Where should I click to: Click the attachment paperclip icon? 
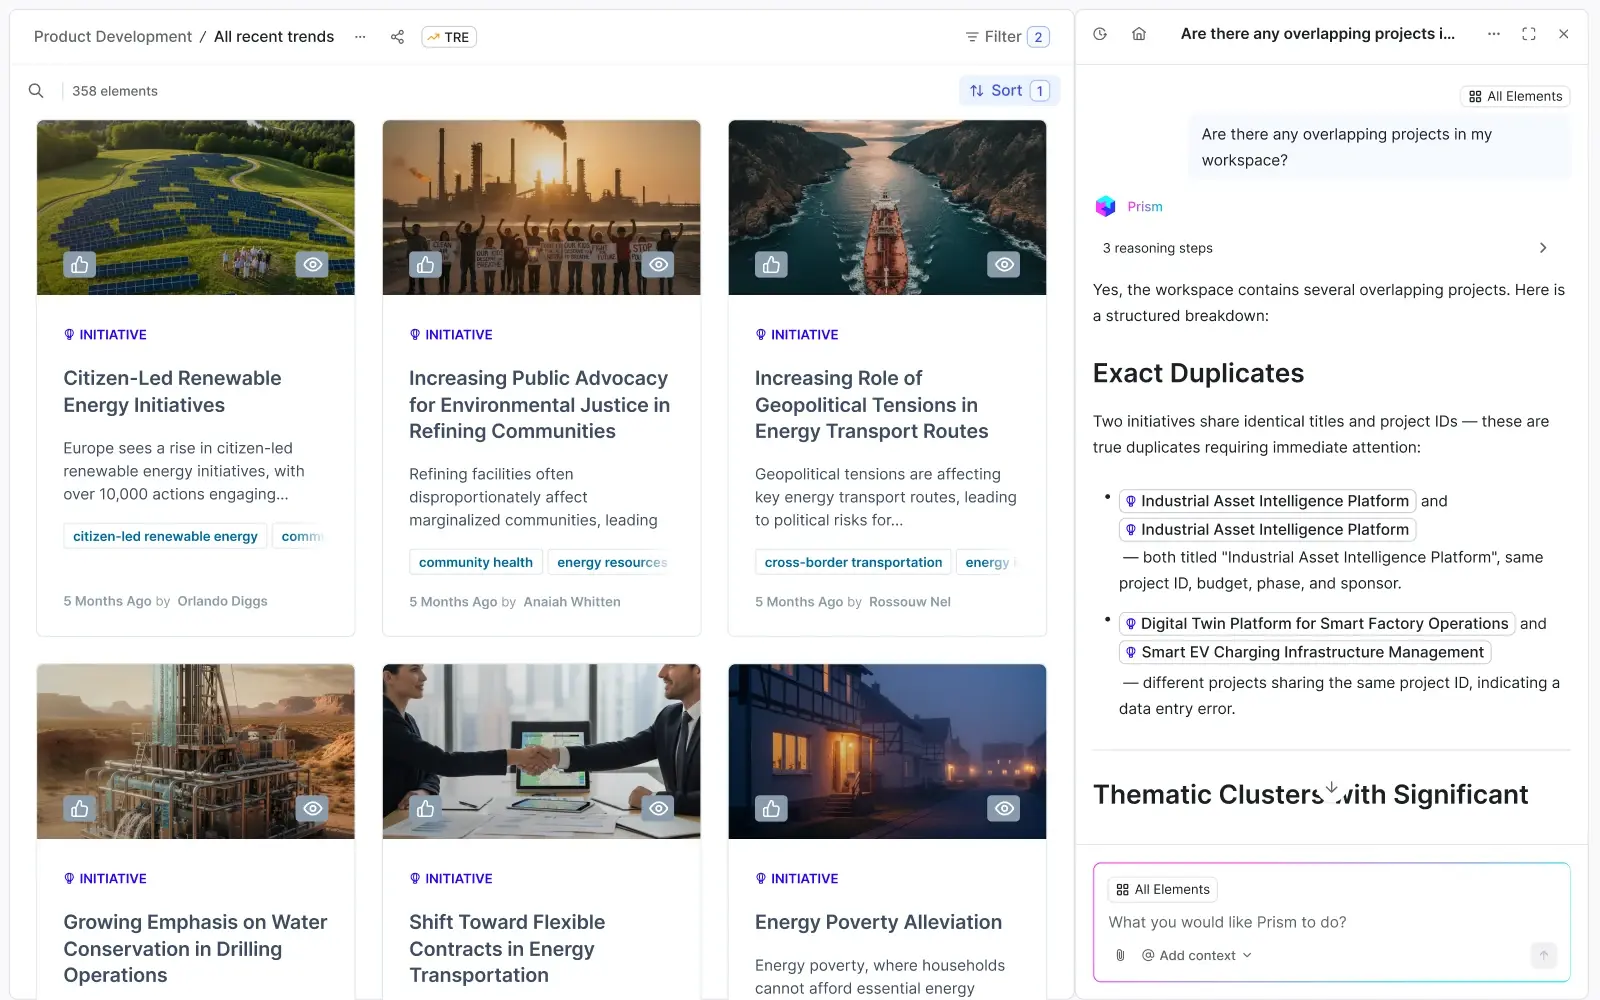tap(1120, 955)
